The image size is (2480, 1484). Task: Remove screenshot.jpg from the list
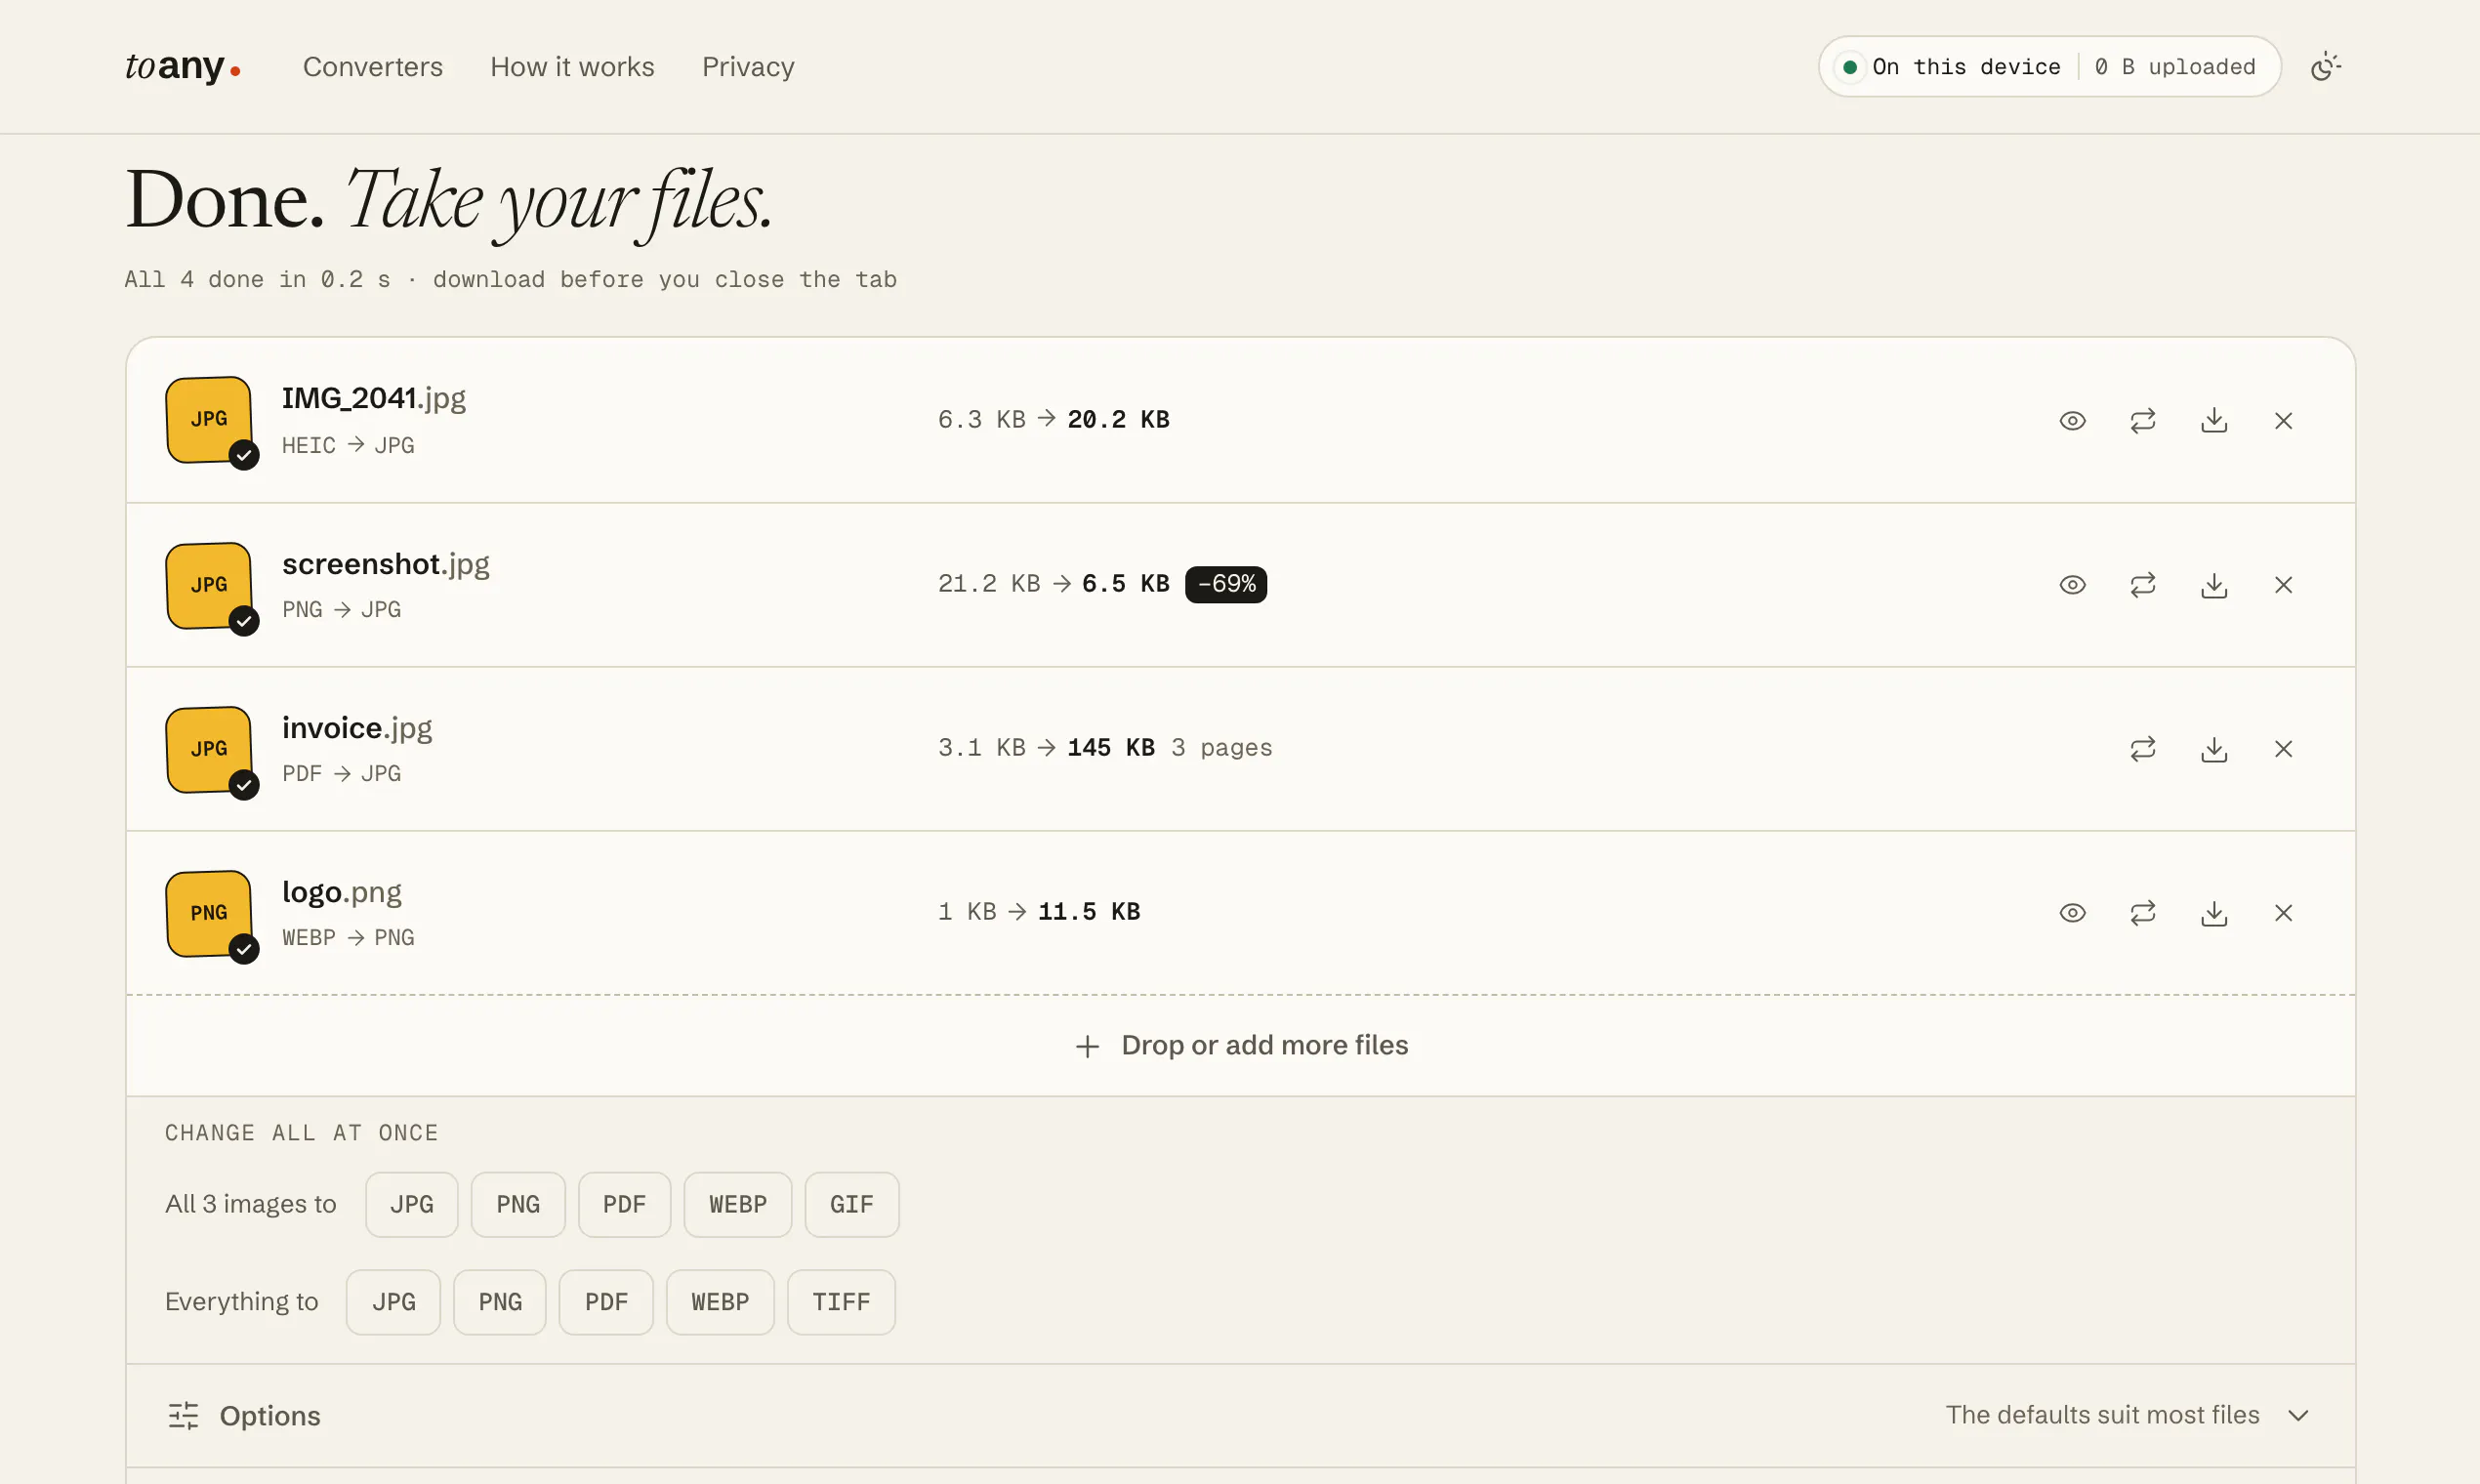(2283, 585)
